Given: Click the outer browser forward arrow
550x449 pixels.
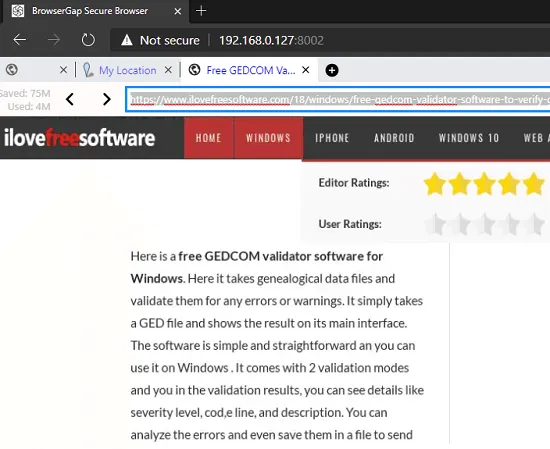Looking at the screenshot, I should point(54,40).
